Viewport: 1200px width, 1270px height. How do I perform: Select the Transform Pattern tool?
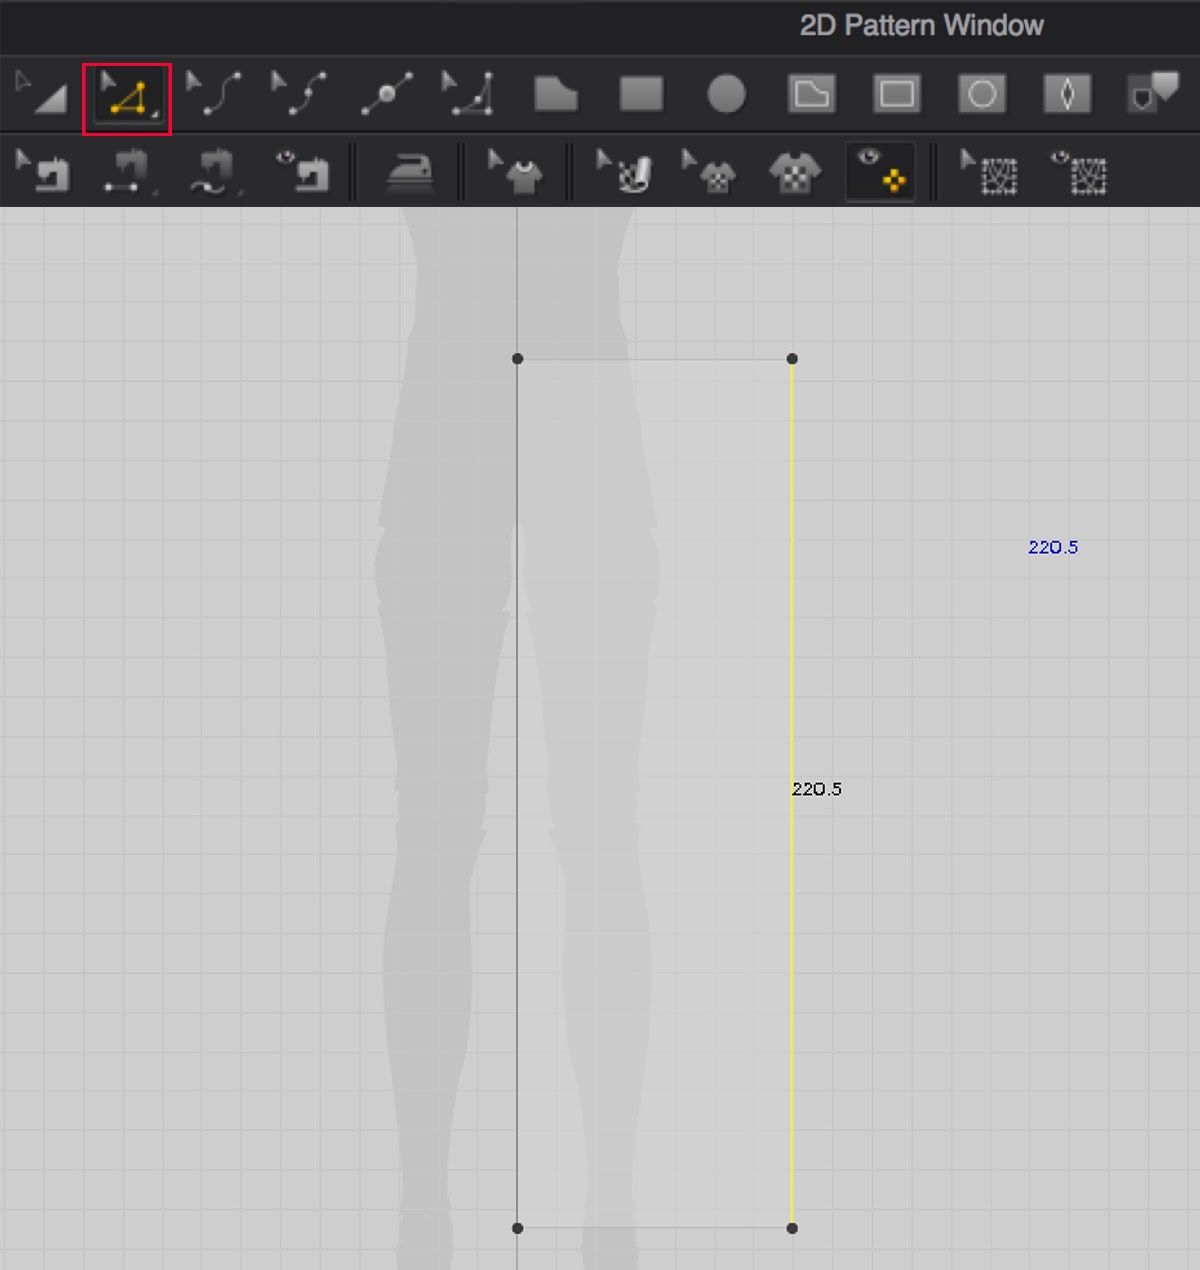pyautogui.click(x=41, y=93)
